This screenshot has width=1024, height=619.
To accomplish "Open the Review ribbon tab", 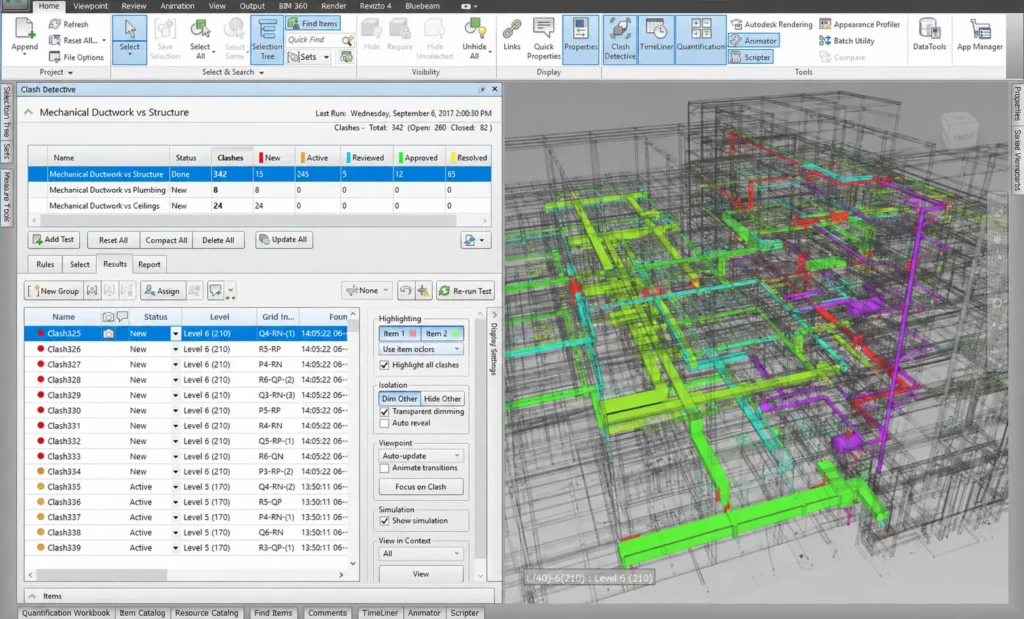I will coord(134,6).
